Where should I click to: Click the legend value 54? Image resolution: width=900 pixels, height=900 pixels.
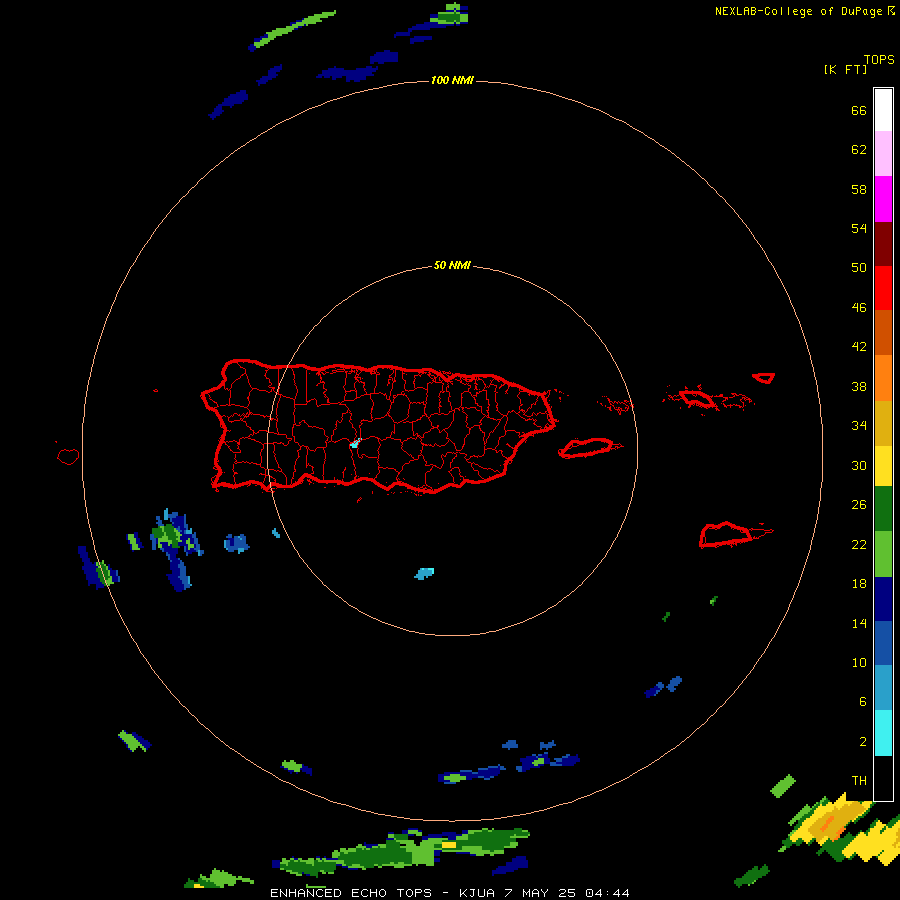(x=859, y=228)
